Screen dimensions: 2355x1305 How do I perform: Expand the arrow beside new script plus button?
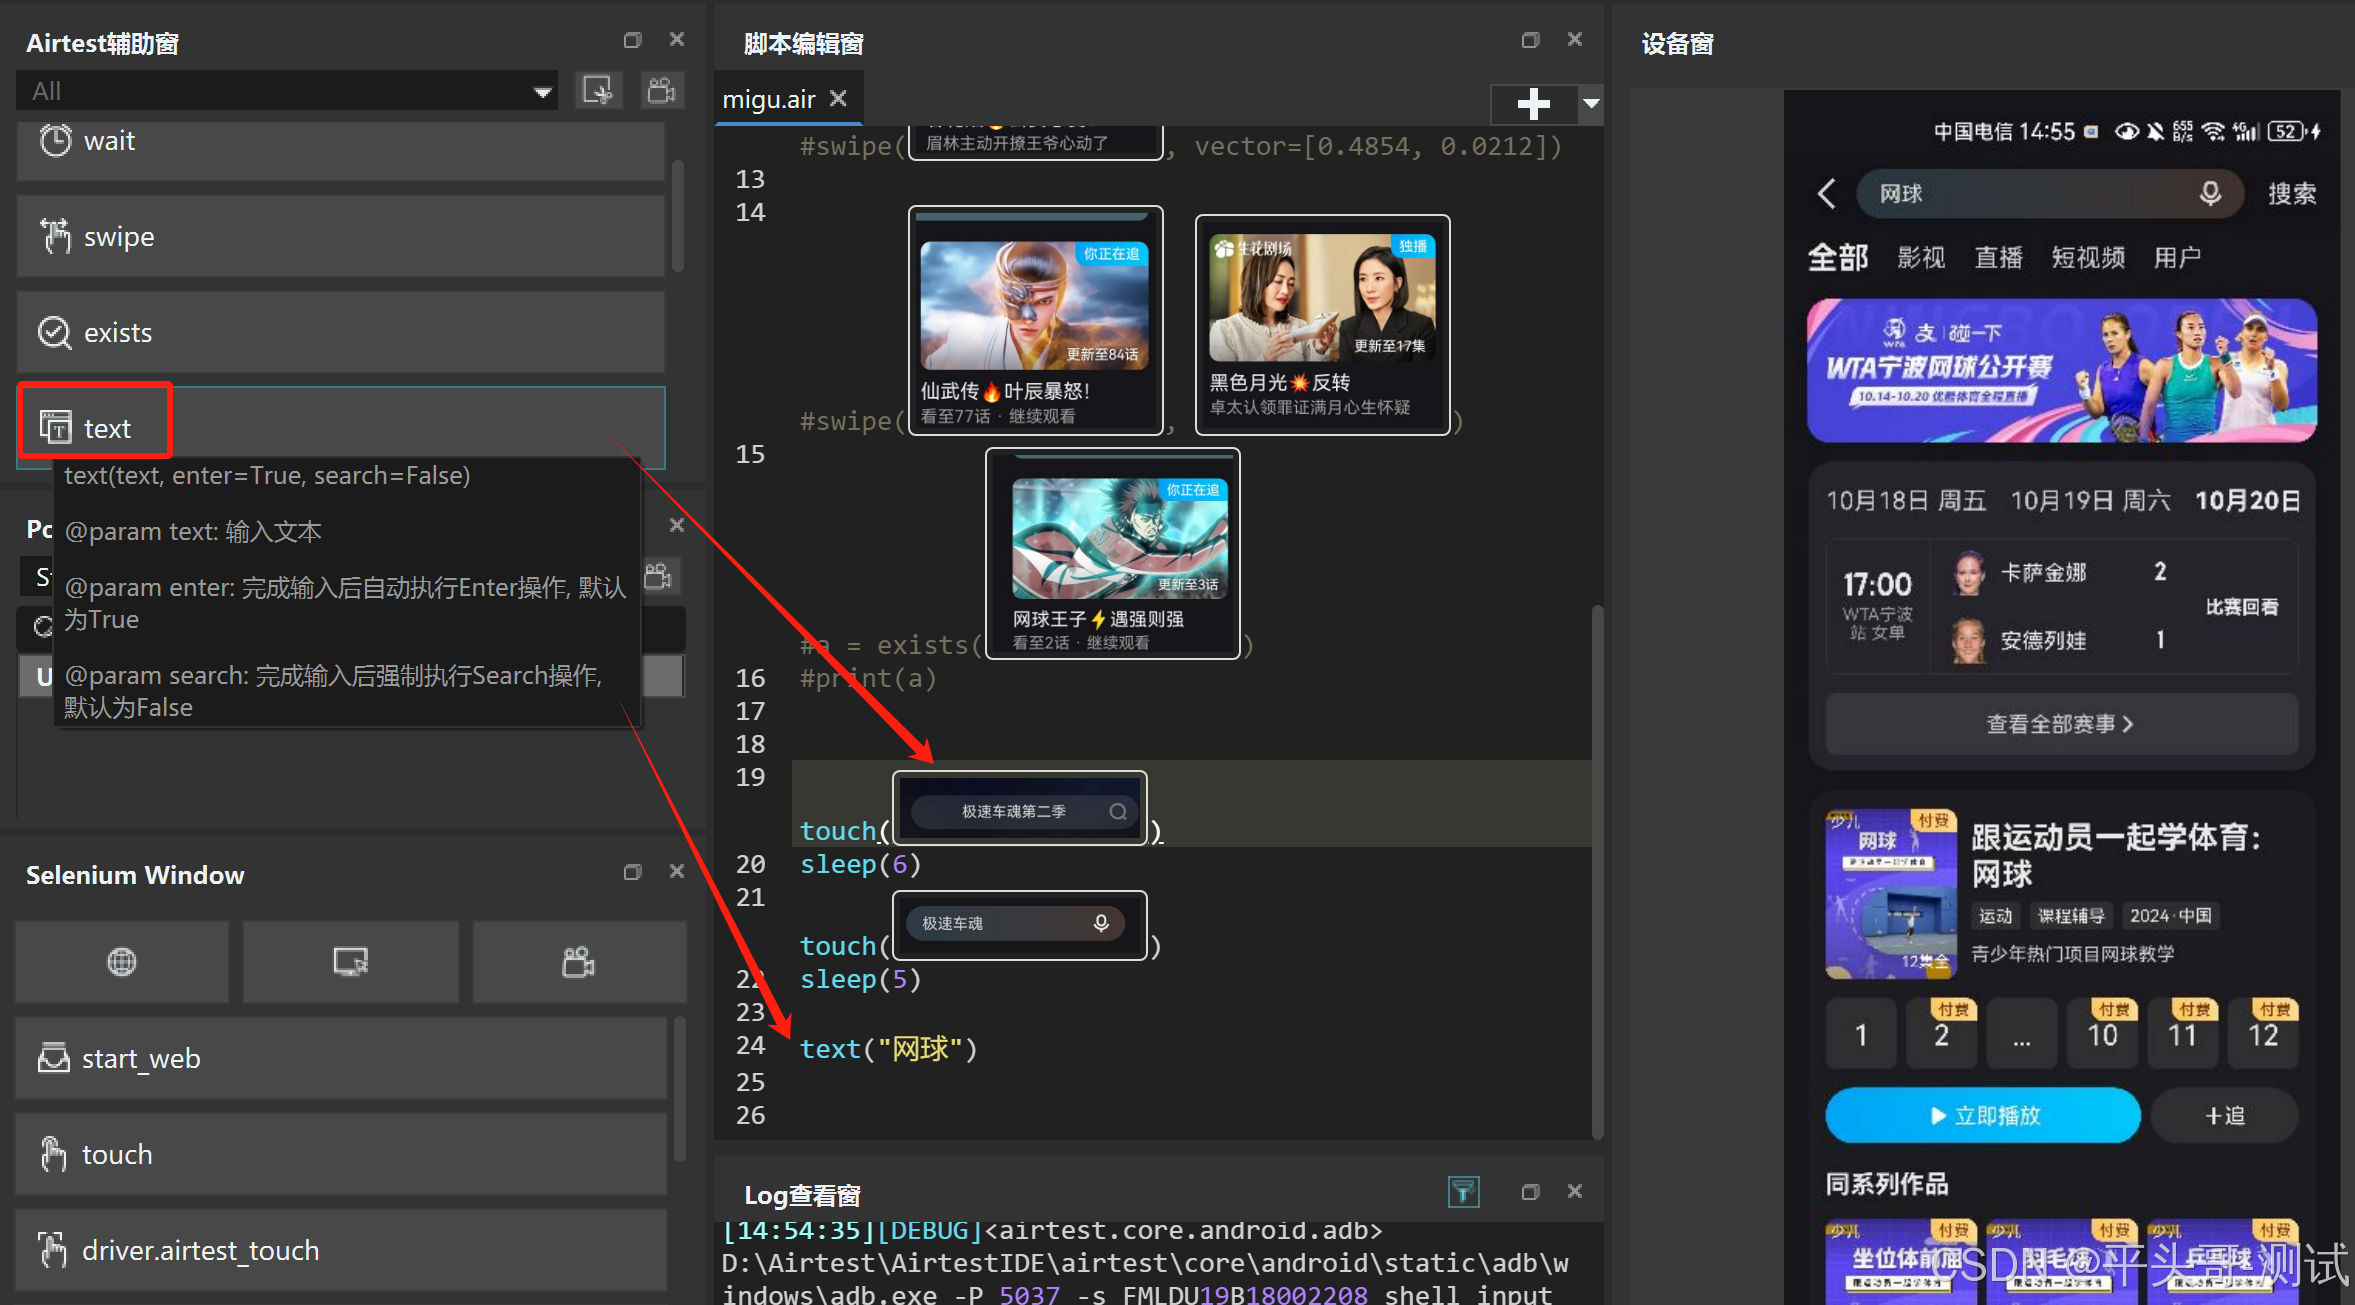1591,103
